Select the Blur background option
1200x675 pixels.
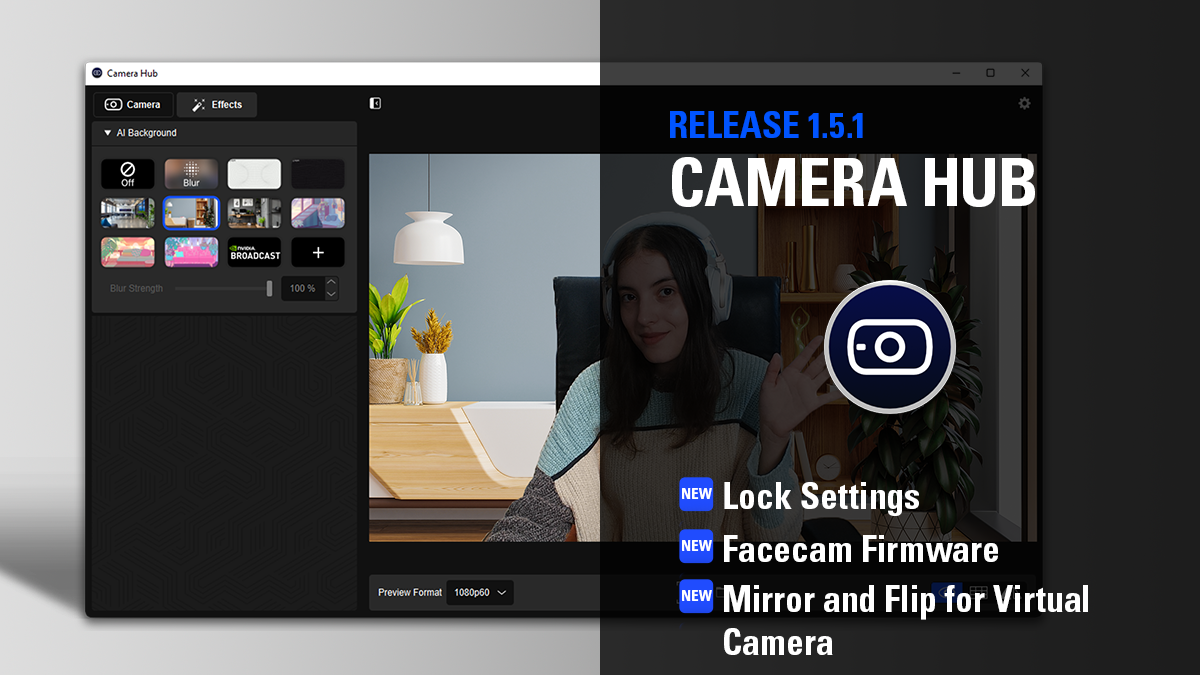tap(191, 174)
